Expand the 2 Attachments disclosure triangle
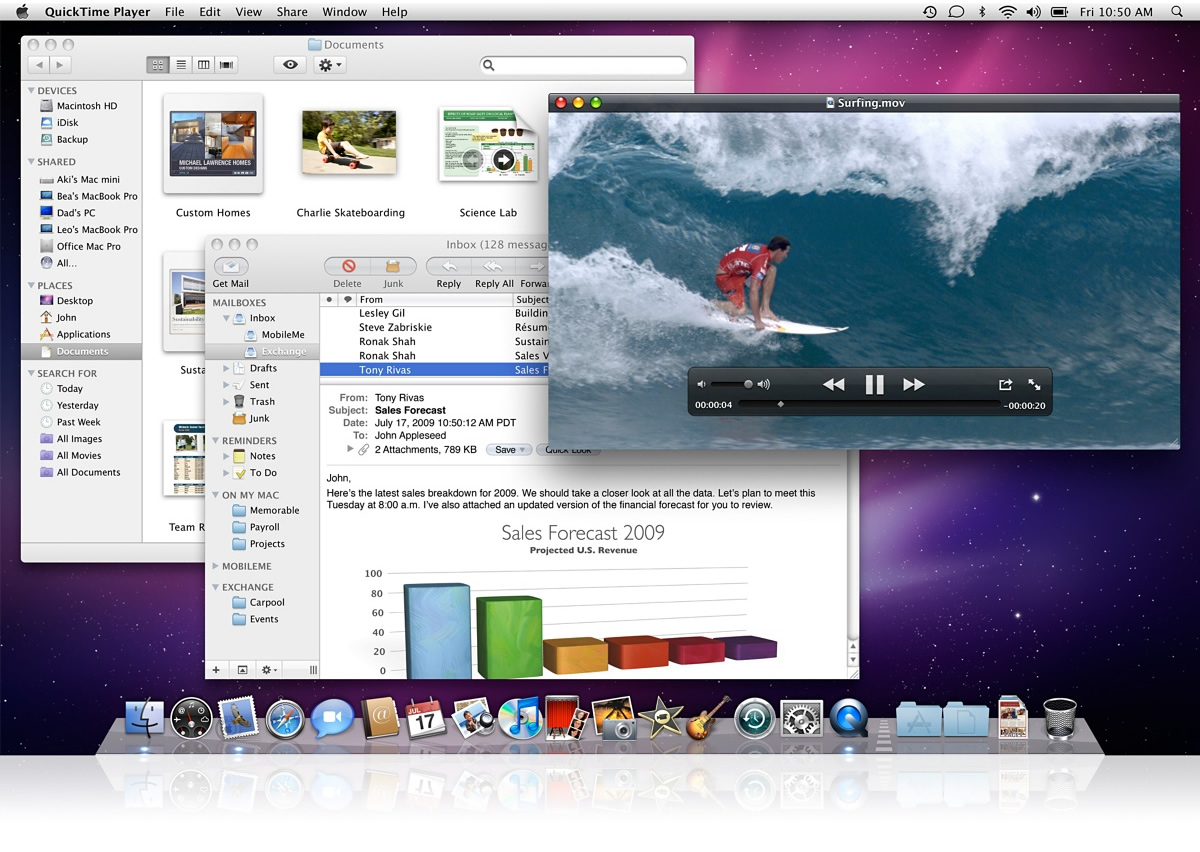The width and height of the screenshot is (1200, 852). coord(350,450)
